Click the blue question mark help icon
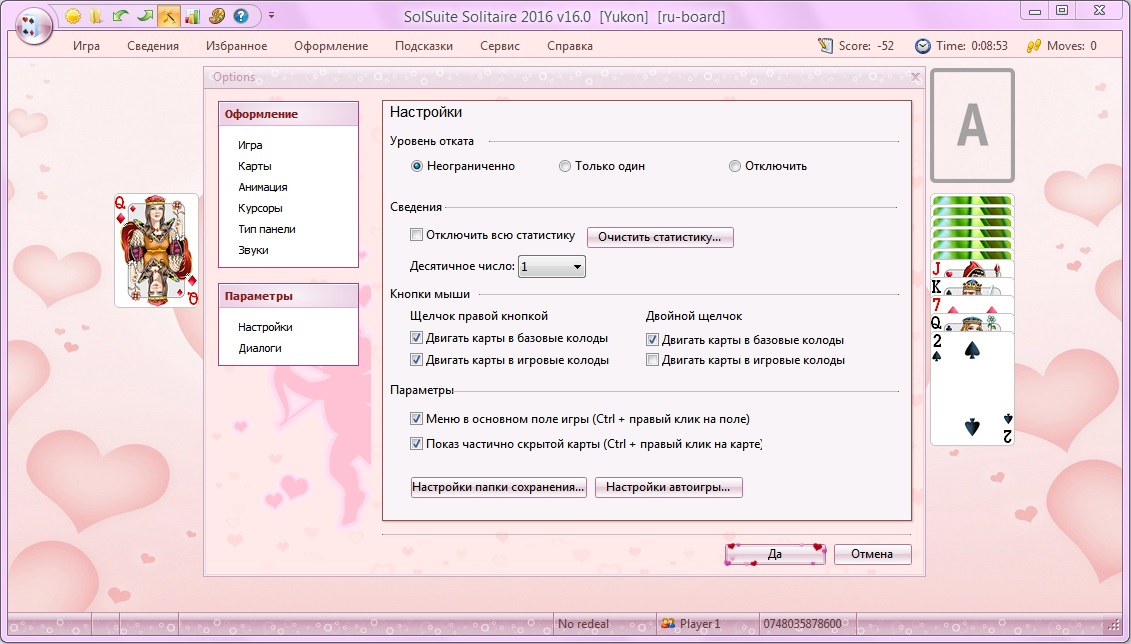The image size is (1131, 644). click(x=240, y=16)
